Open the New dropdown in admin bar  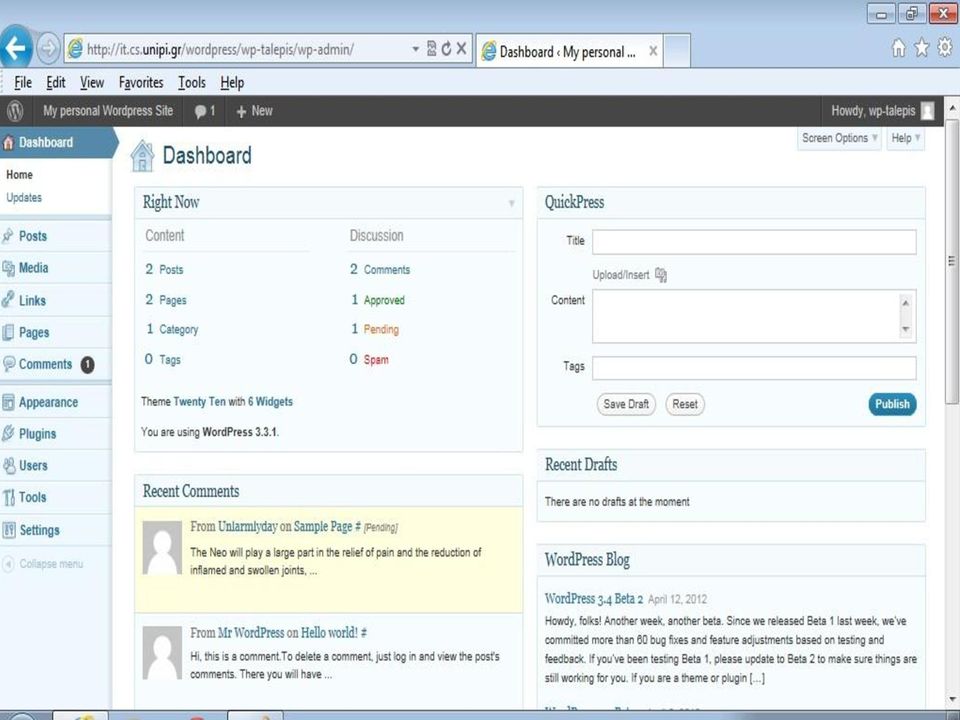pyautogui.click(x=254, y=111)
